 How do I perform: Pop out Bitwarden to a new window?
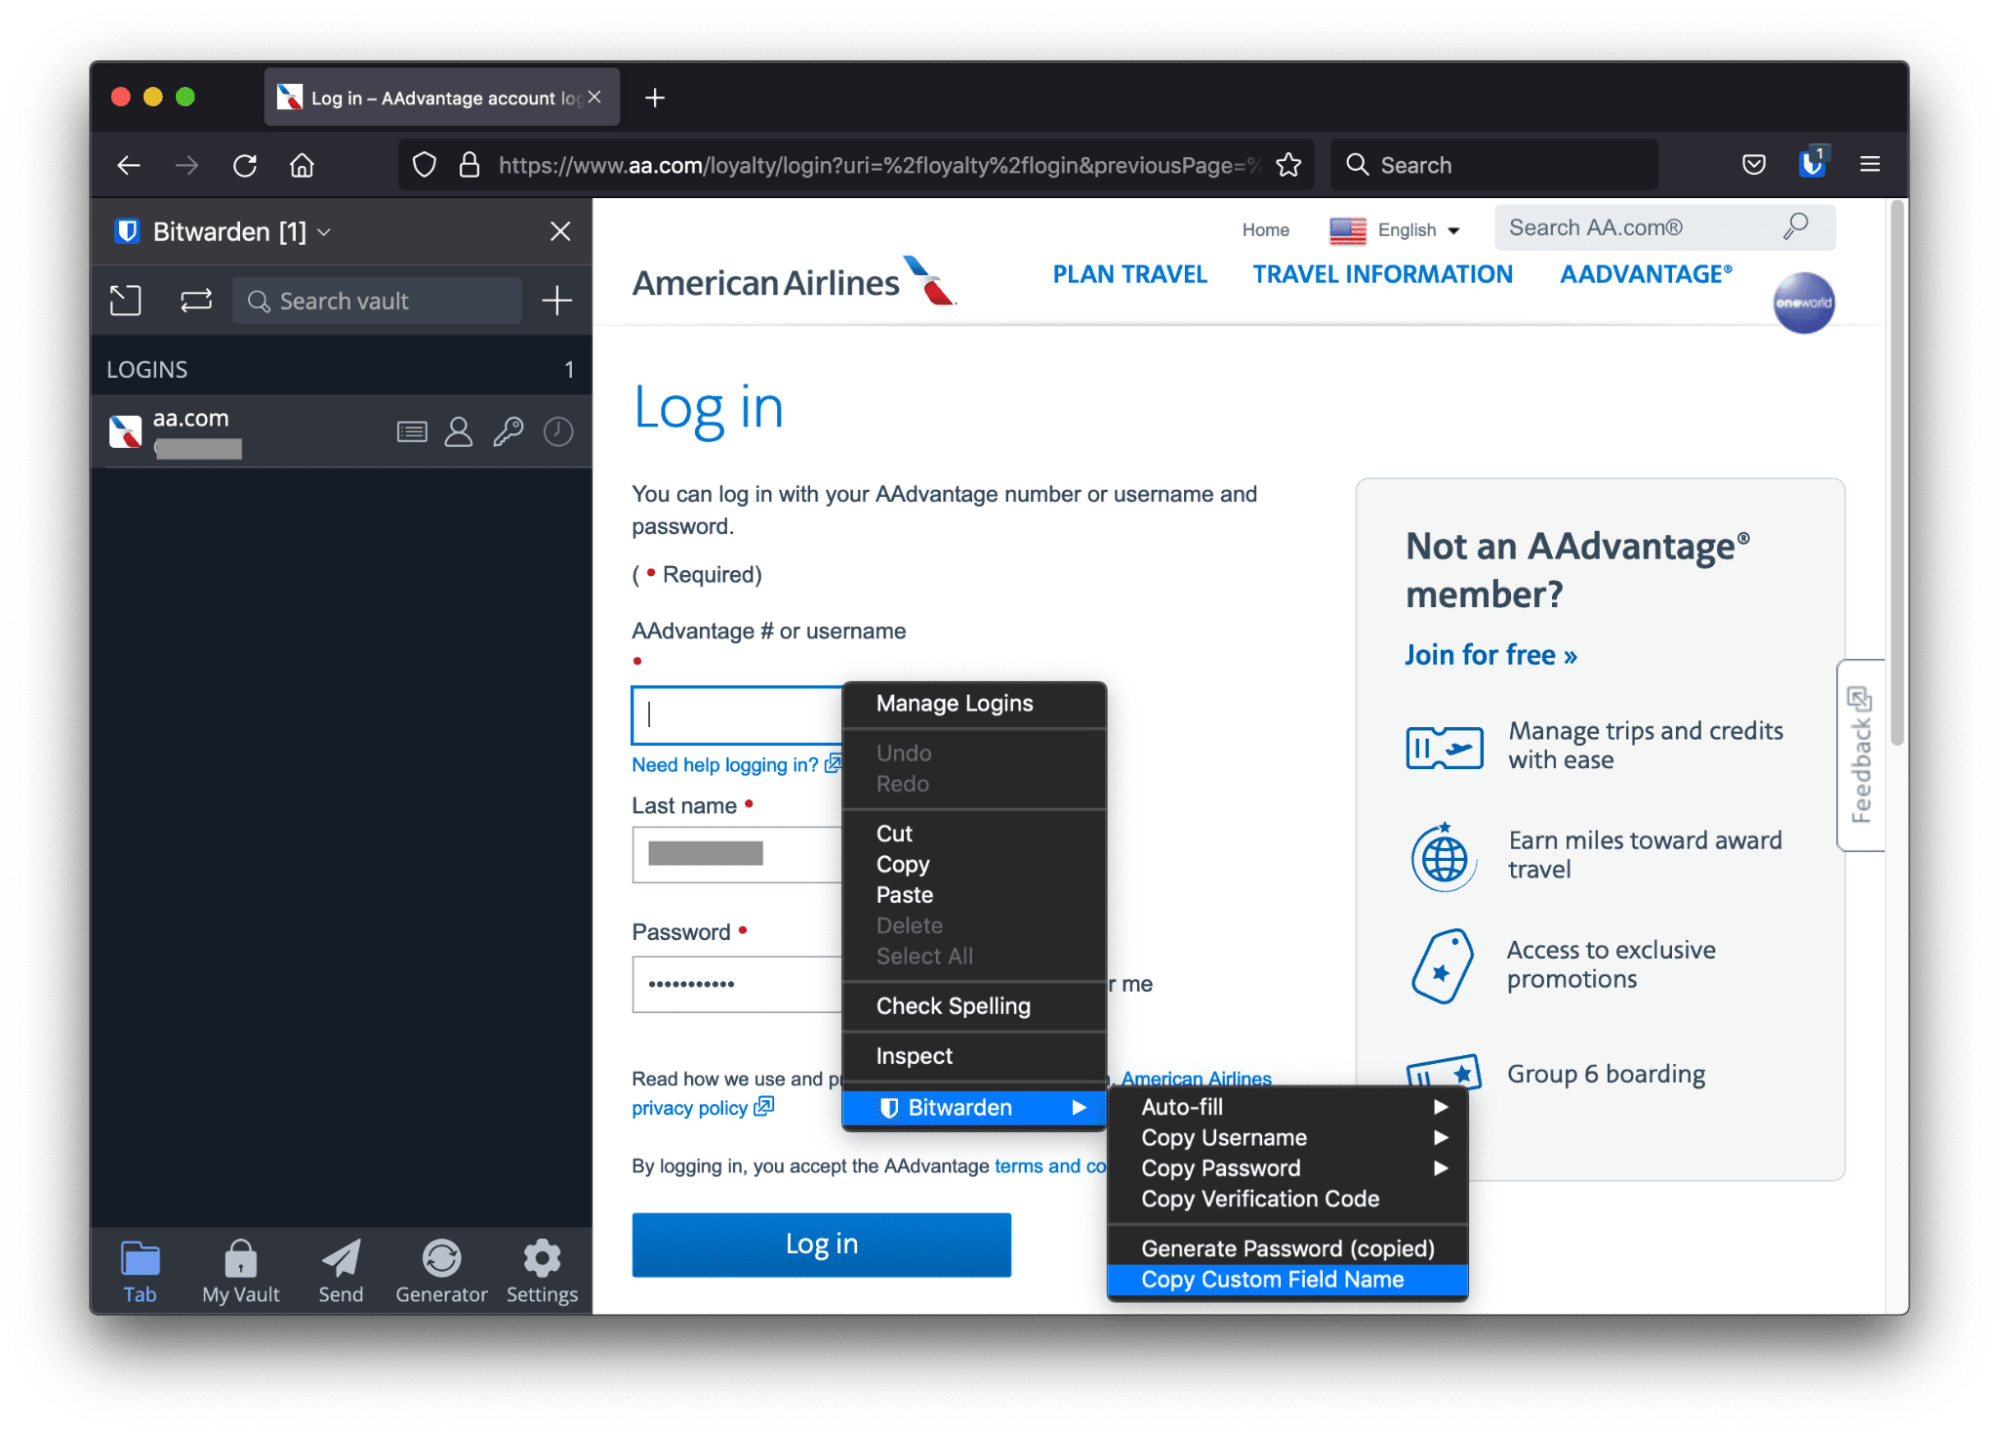point(125,301)
